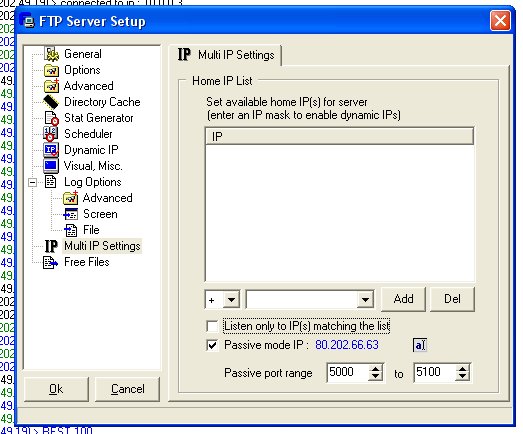Click the 5000 passive port start field
The width and height of the screenshot is (523, 434).
(x=348, y=372)
